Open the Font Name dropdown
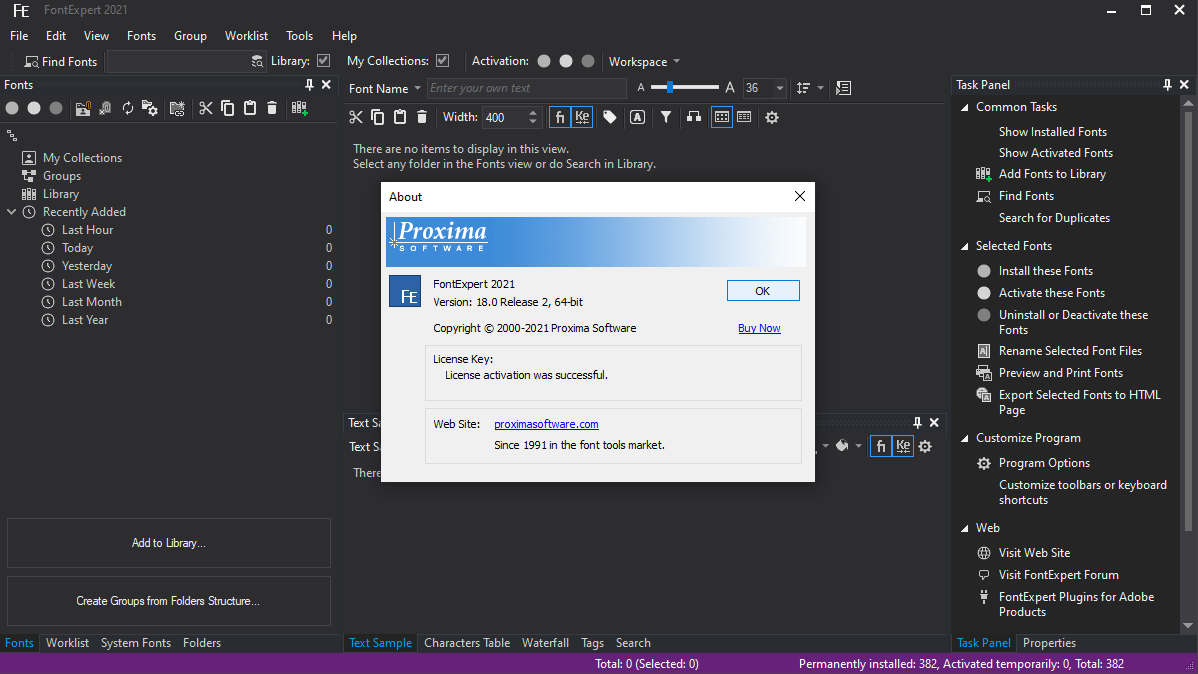1198x674 pixels. 384,89
